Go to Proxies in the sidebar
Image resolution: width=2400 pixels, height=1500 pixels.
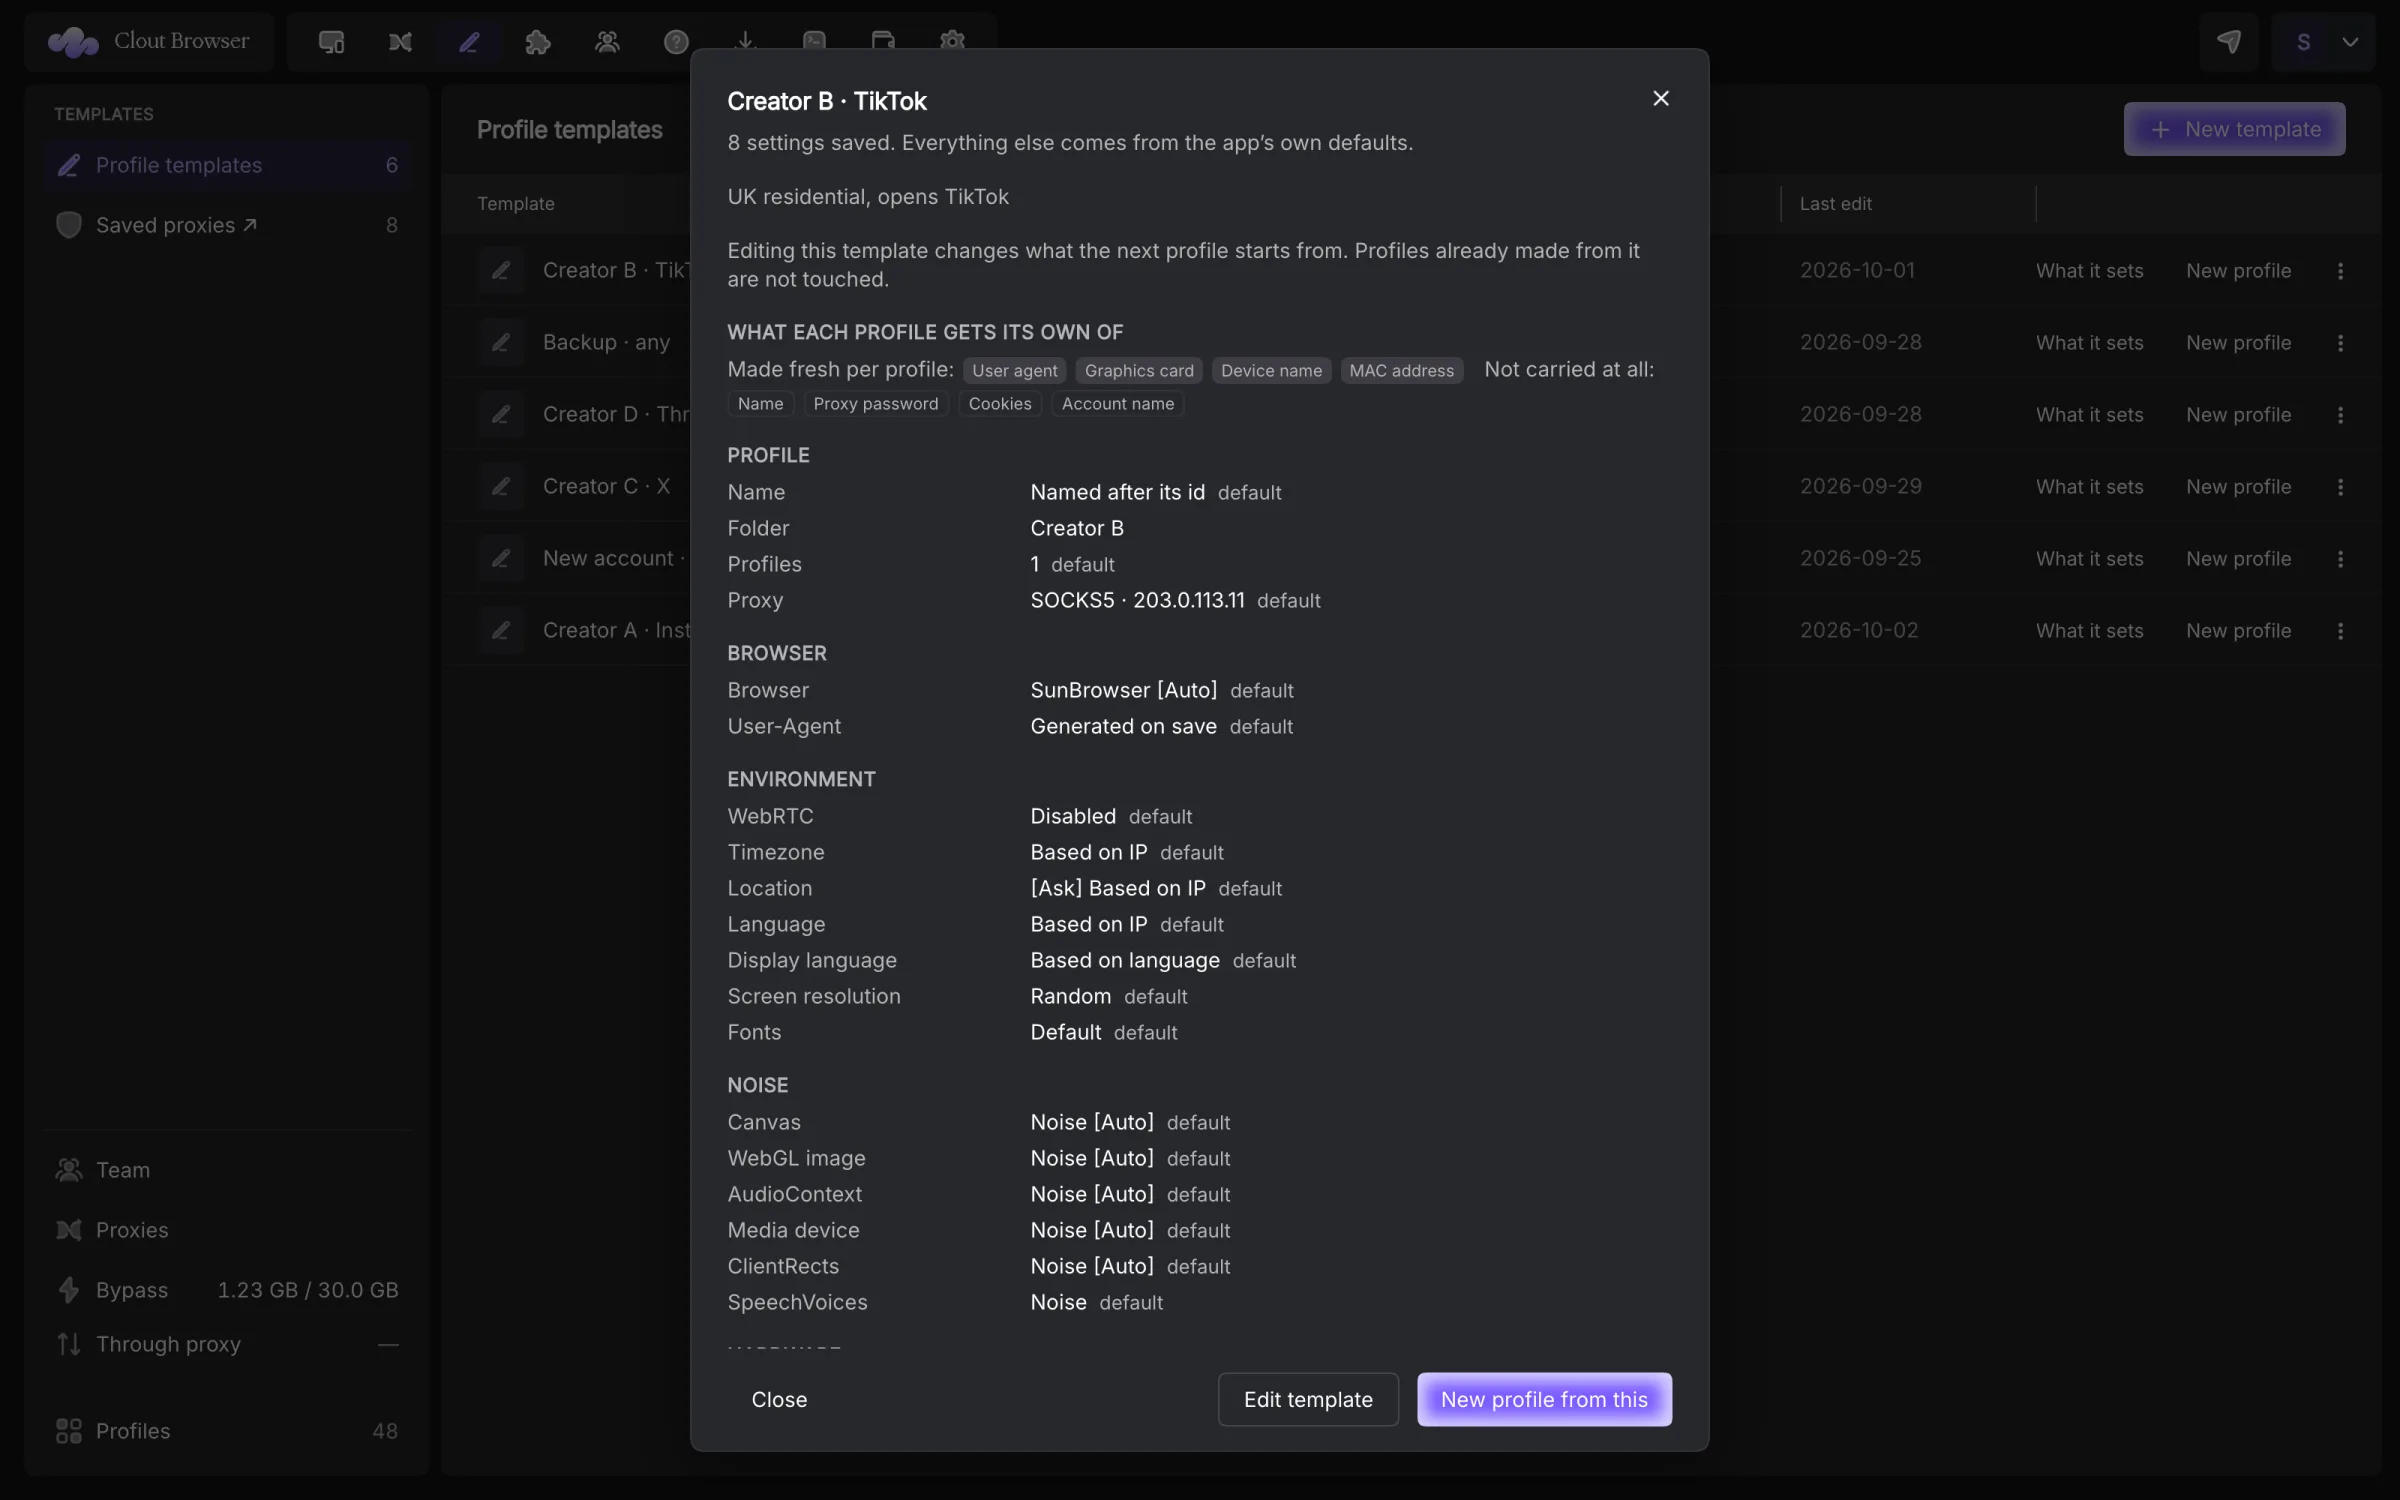pos(227,1230)
